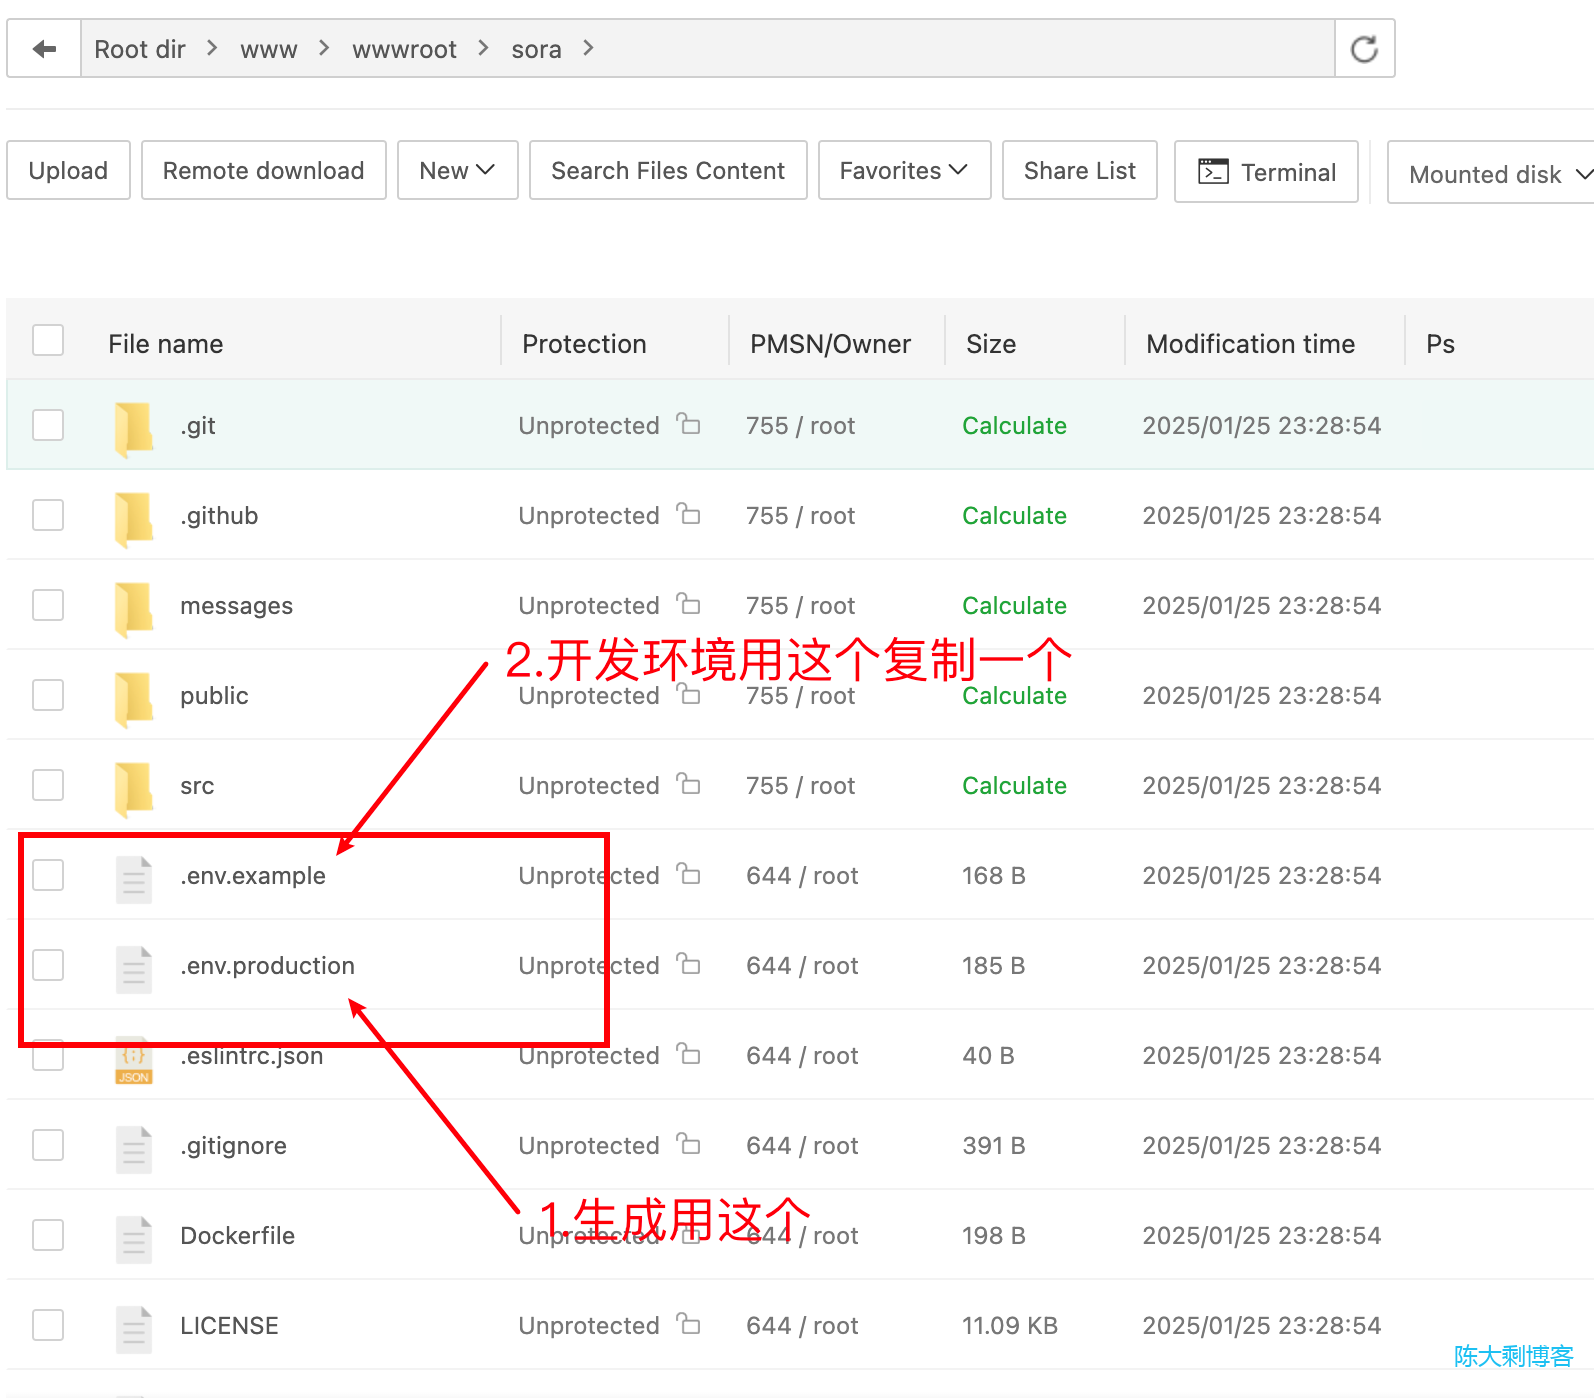The width and height of the screenshot is (1594, 1398).
Task: Click the .gitignore file icon
Action: [x=134, y=1148]
